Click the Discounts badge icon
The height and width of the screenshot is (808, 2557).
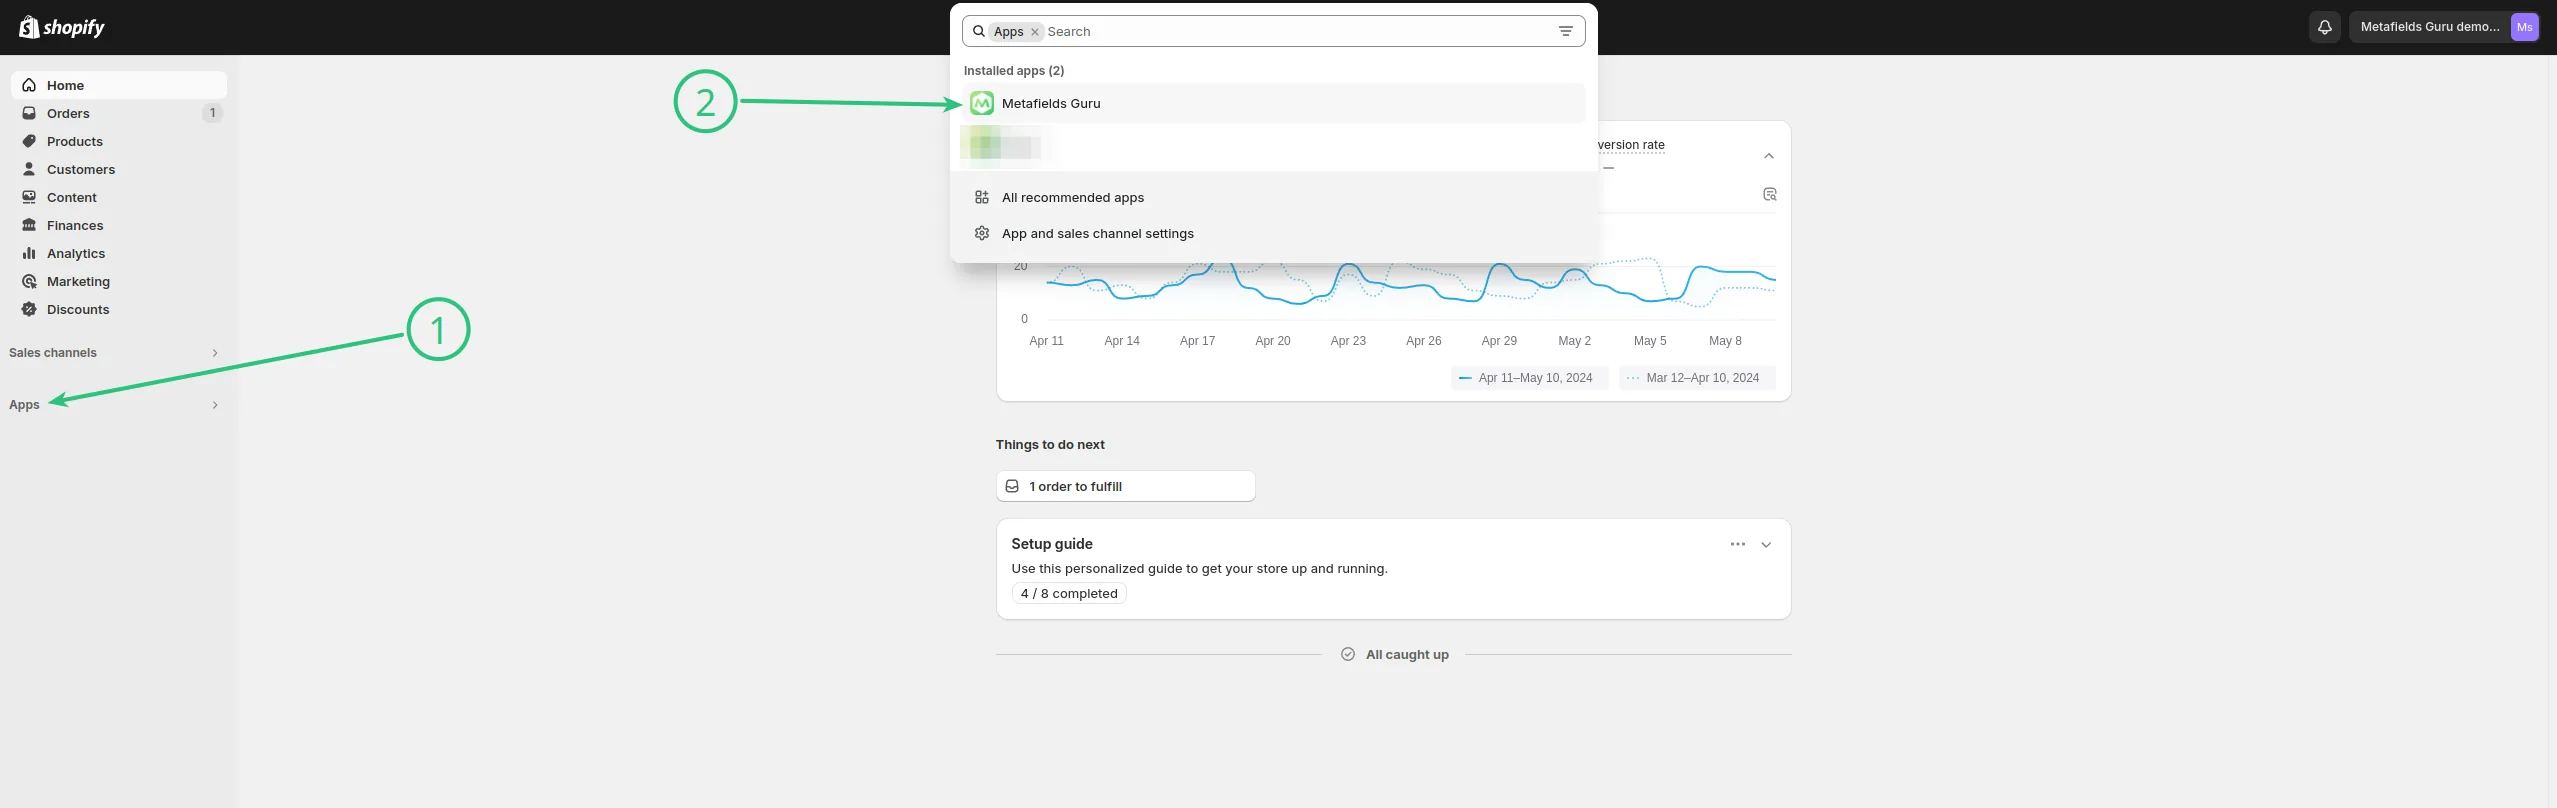coord(29,309)
